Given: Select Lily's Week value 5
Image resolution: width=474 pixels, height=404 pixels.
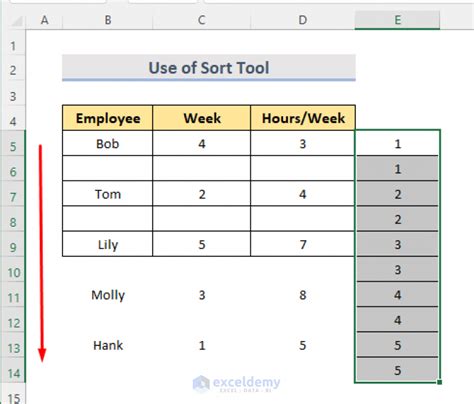Looking at the screenshot, I should (x=202, y=244).
